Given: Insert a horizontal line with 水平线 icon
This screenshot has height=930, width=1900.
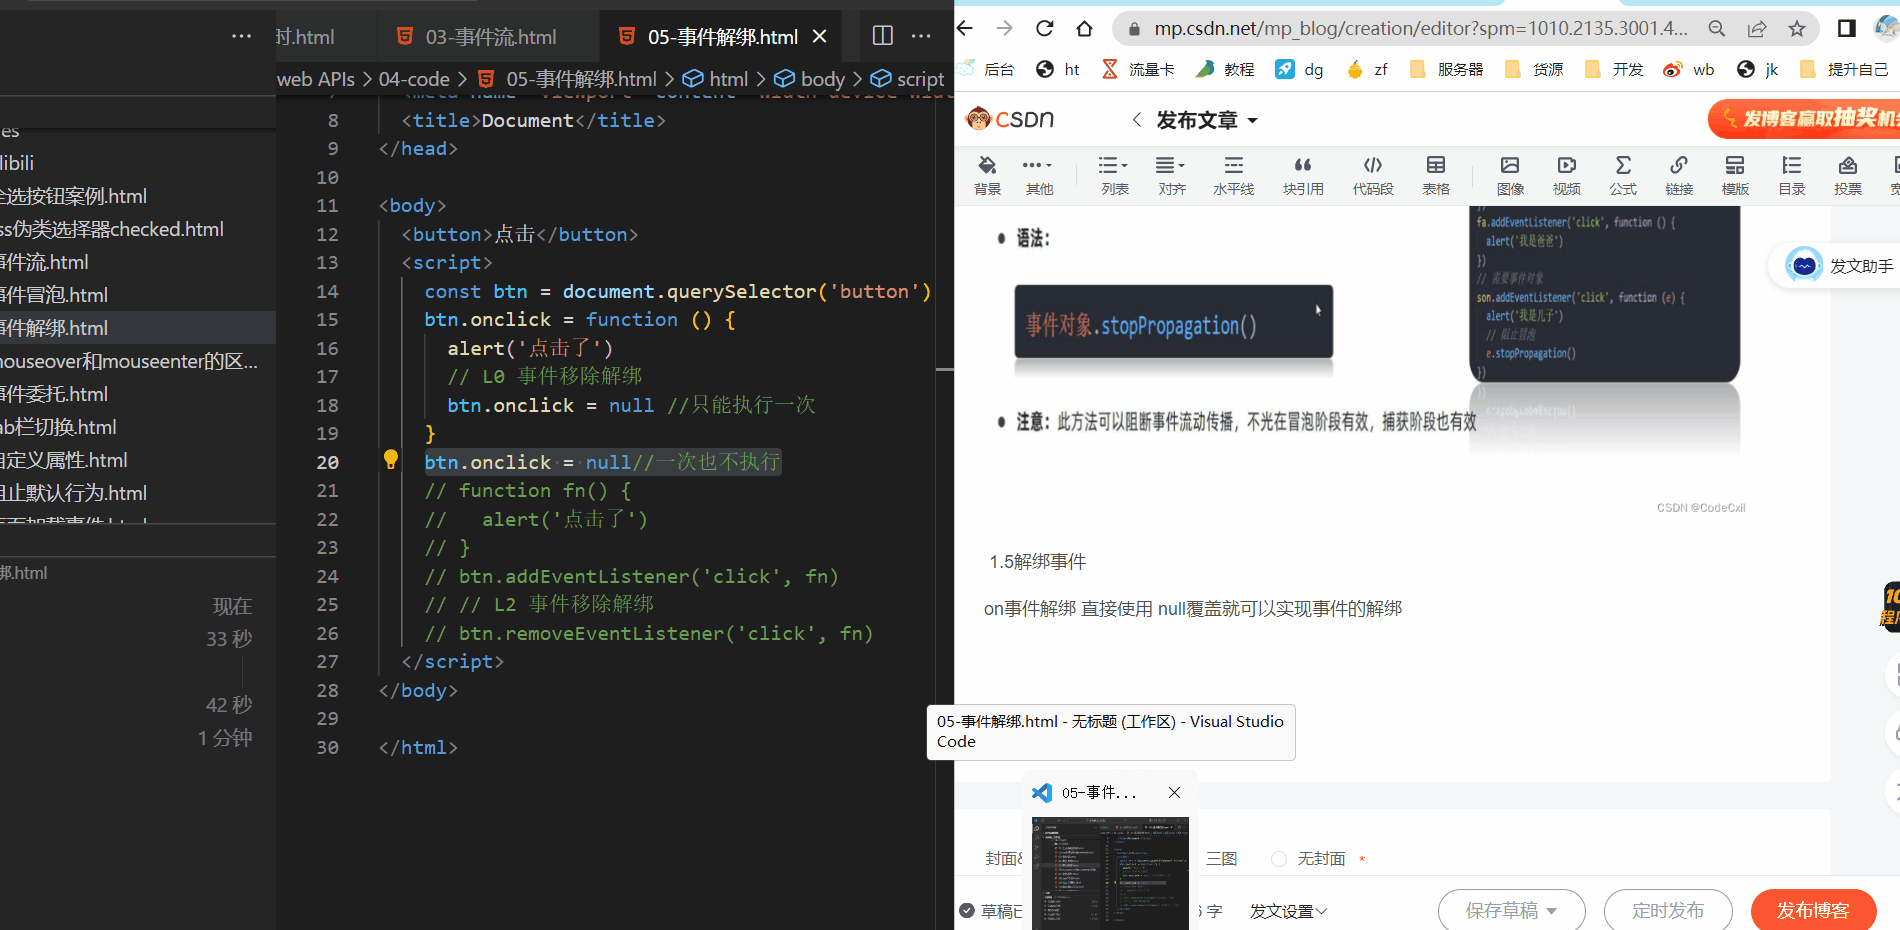Looking at the screenshot, I should [1233, 176].
